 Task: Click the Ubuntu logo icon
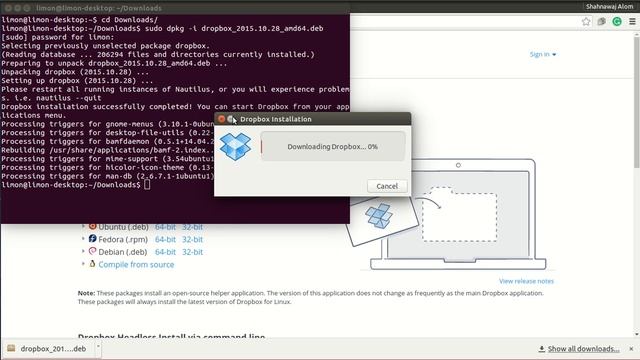[93, 226]
